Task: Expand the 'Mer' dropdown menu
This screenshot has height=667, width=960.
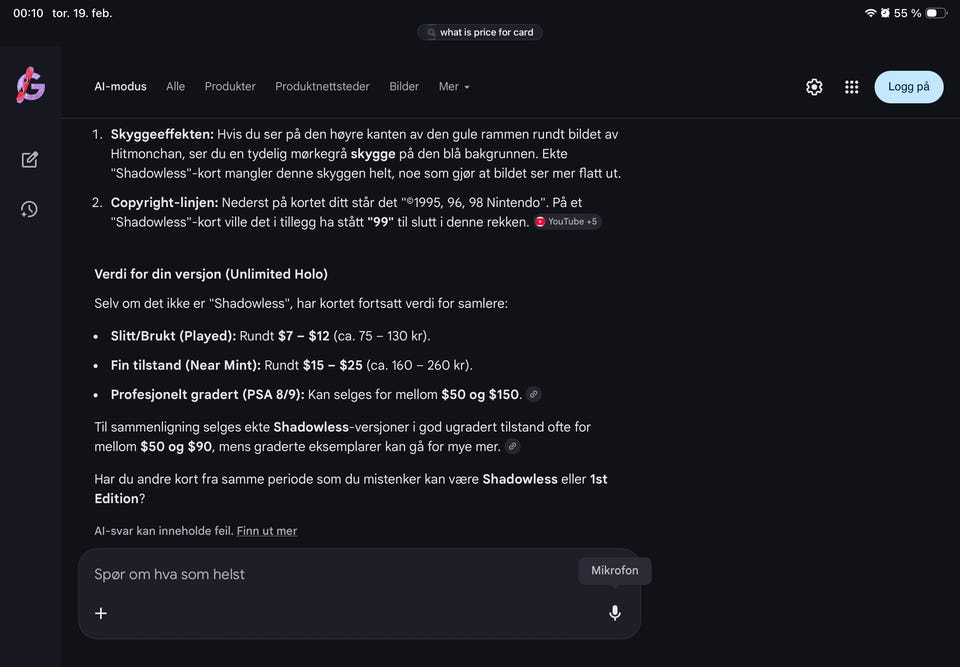Action: coord(454,87)
